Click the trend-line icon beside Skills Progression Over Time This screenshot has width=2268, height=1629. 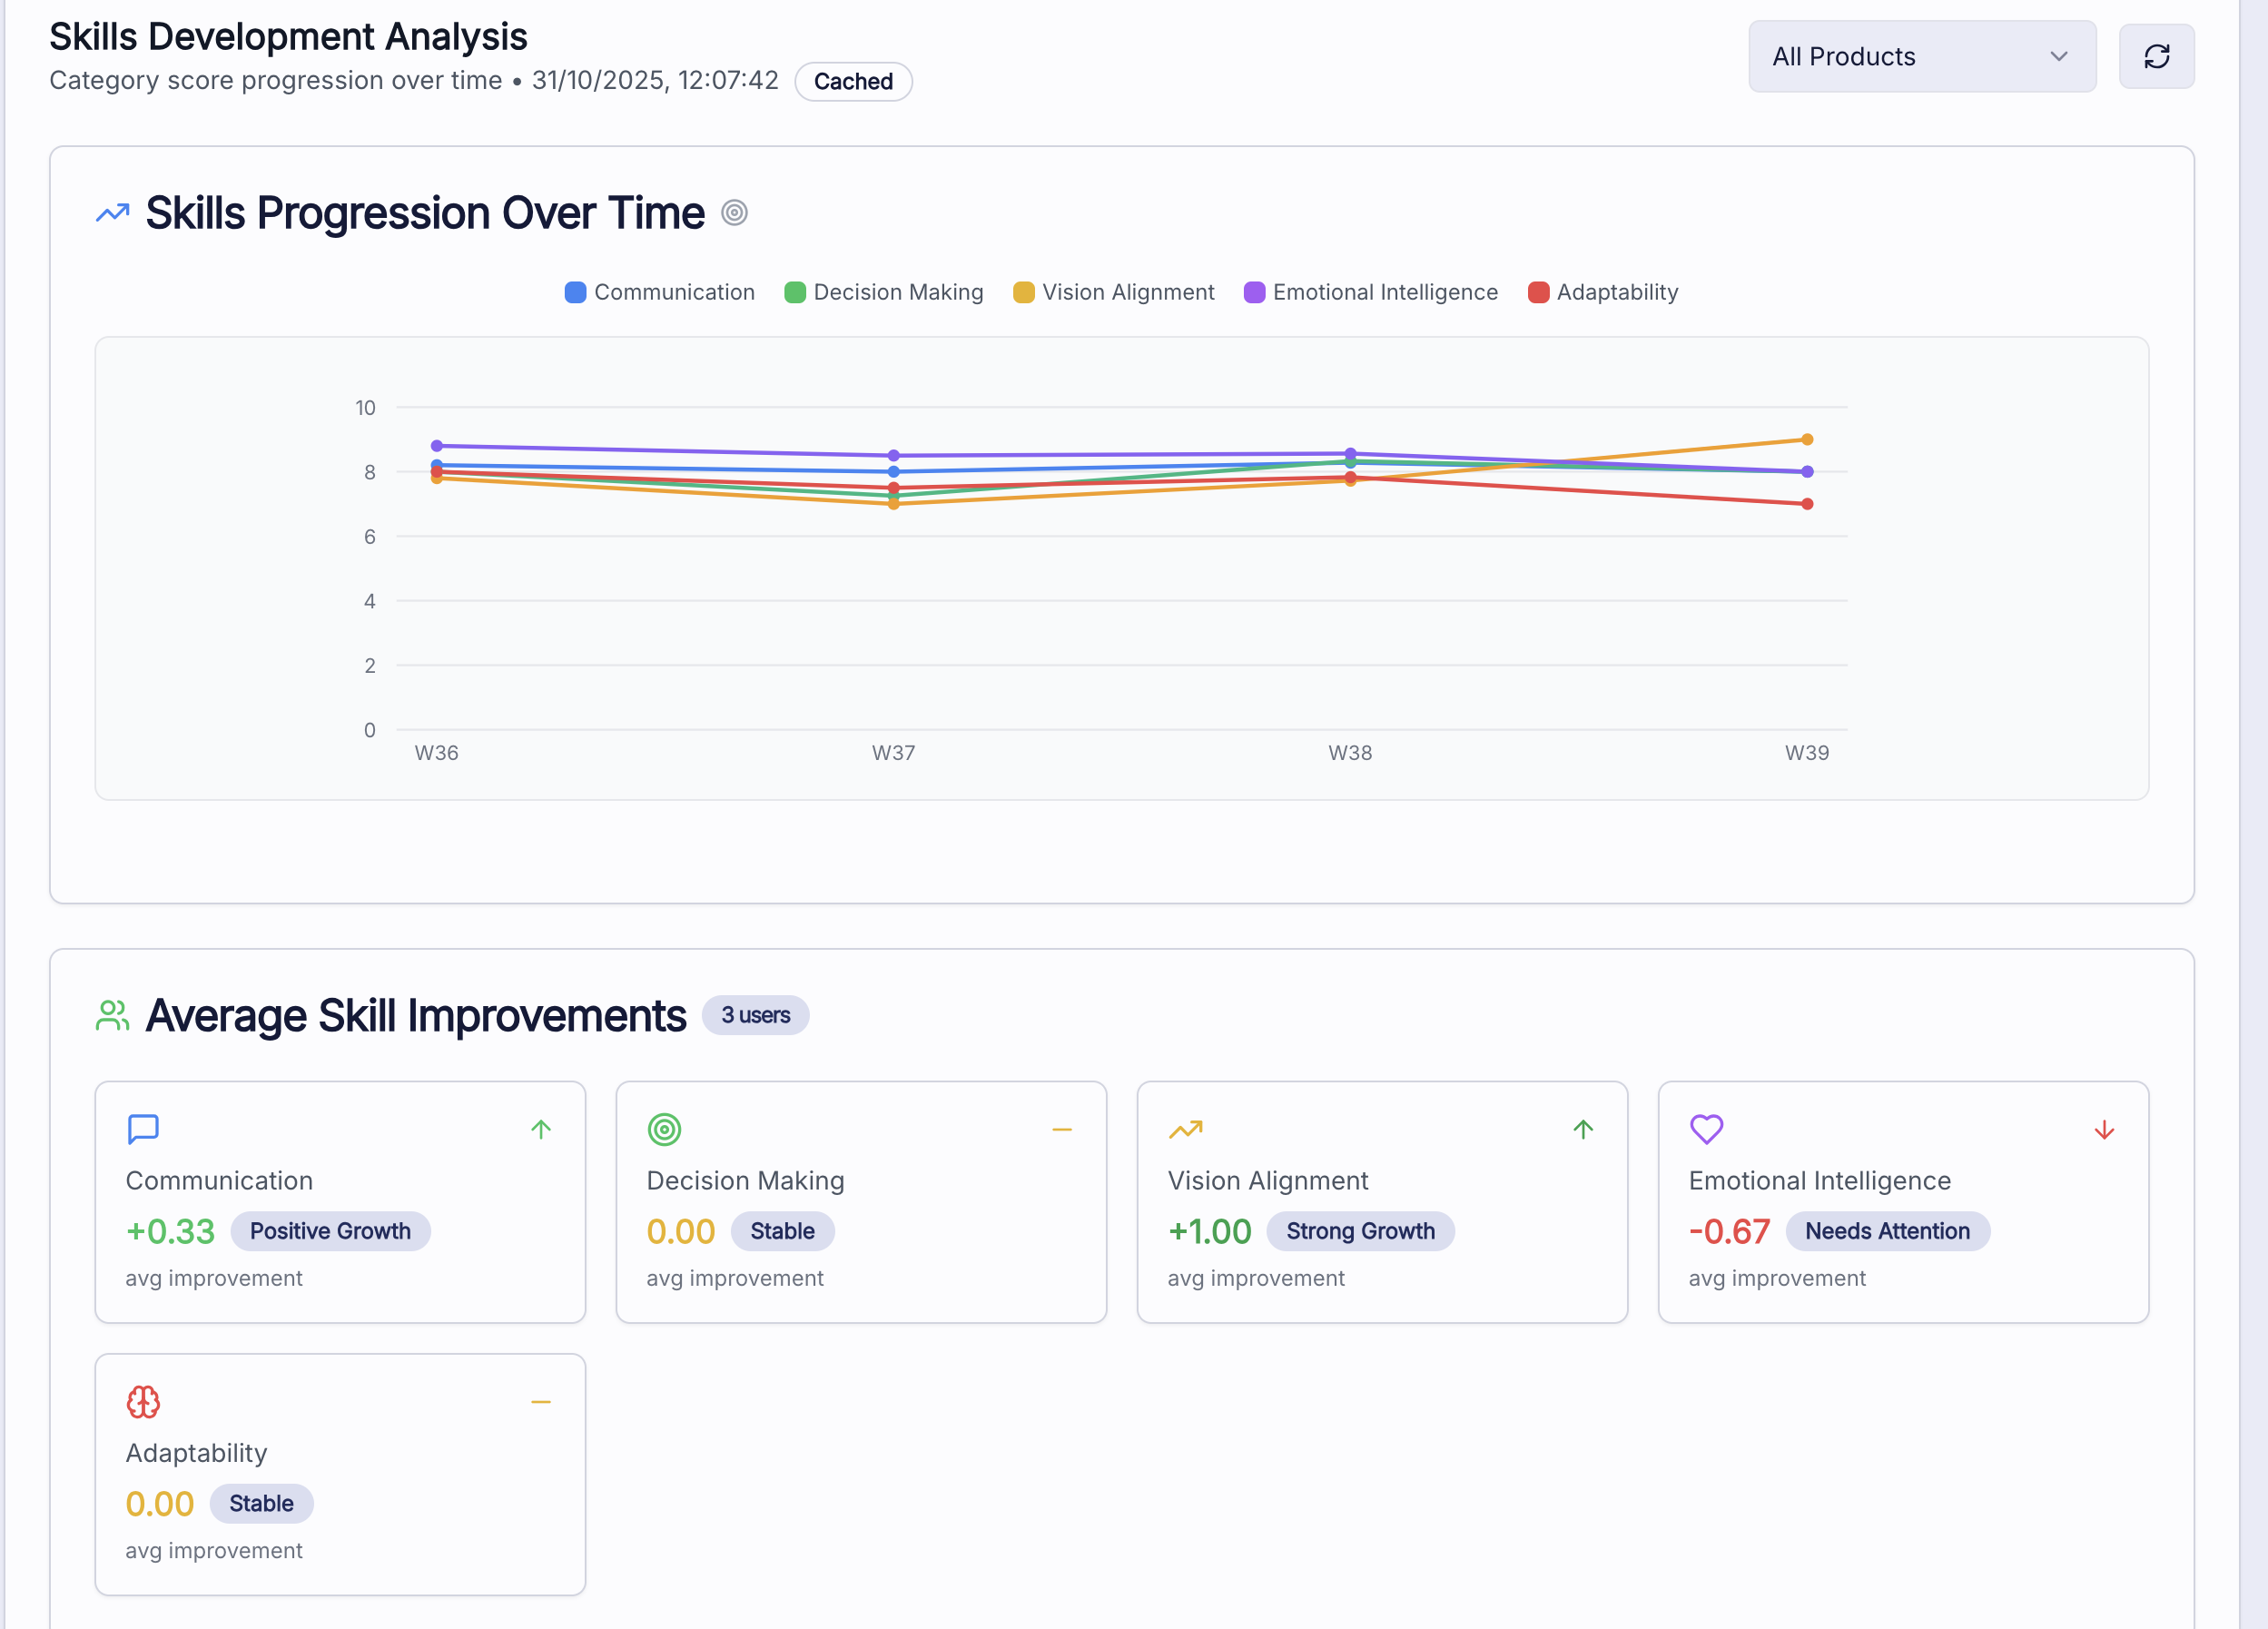112,212
